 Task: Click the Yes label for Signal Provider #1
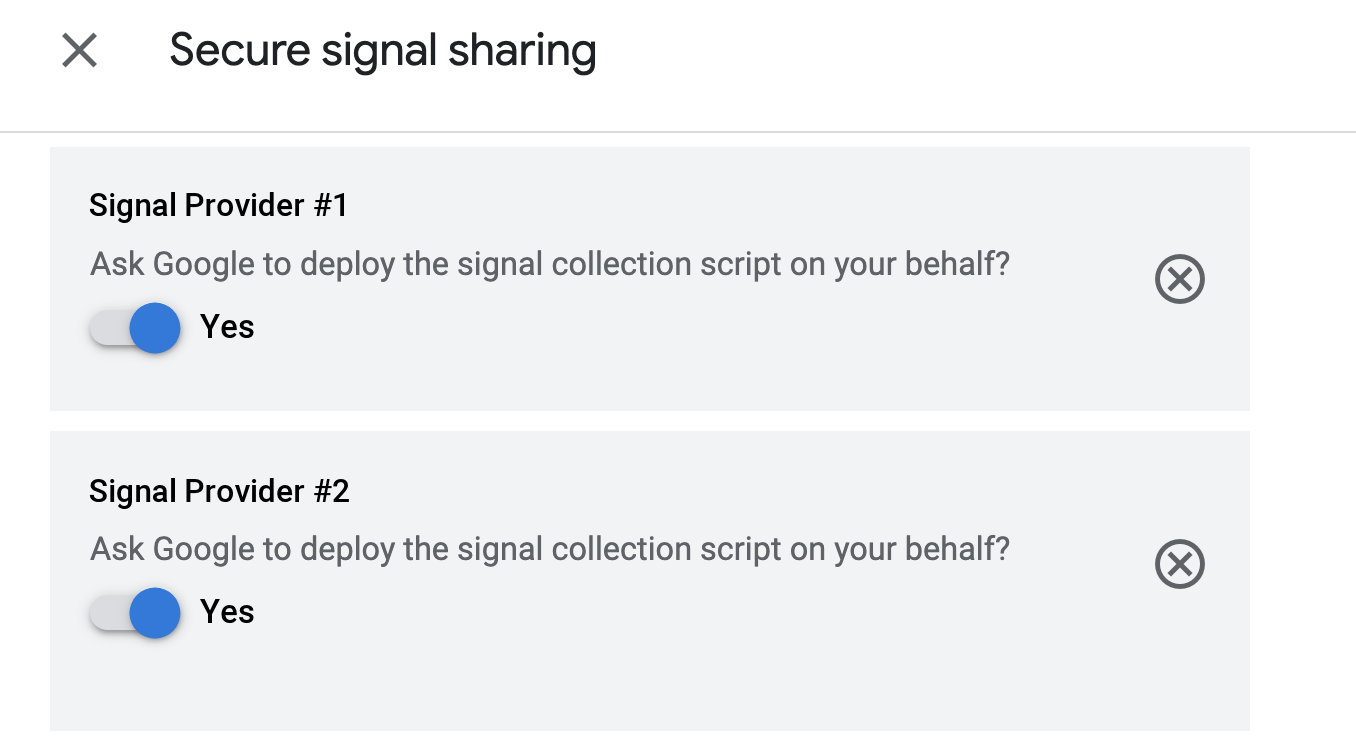tap(227, 327)
